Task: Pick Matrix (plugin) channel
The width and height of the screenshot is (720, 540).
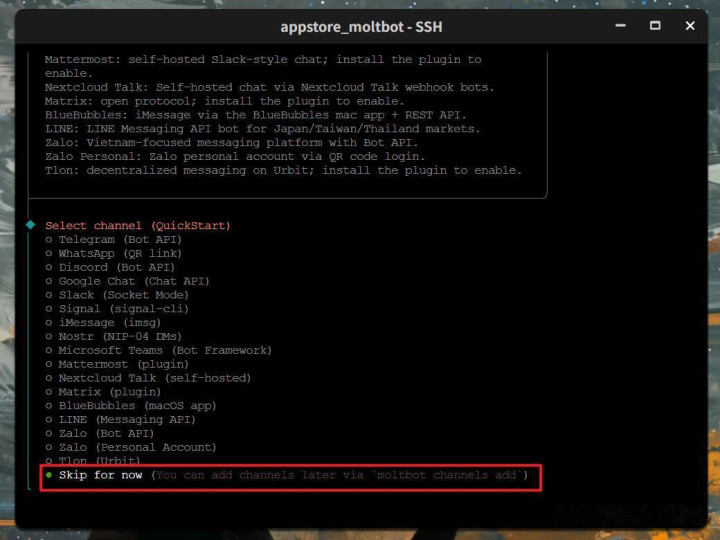Action: point(103,392)
